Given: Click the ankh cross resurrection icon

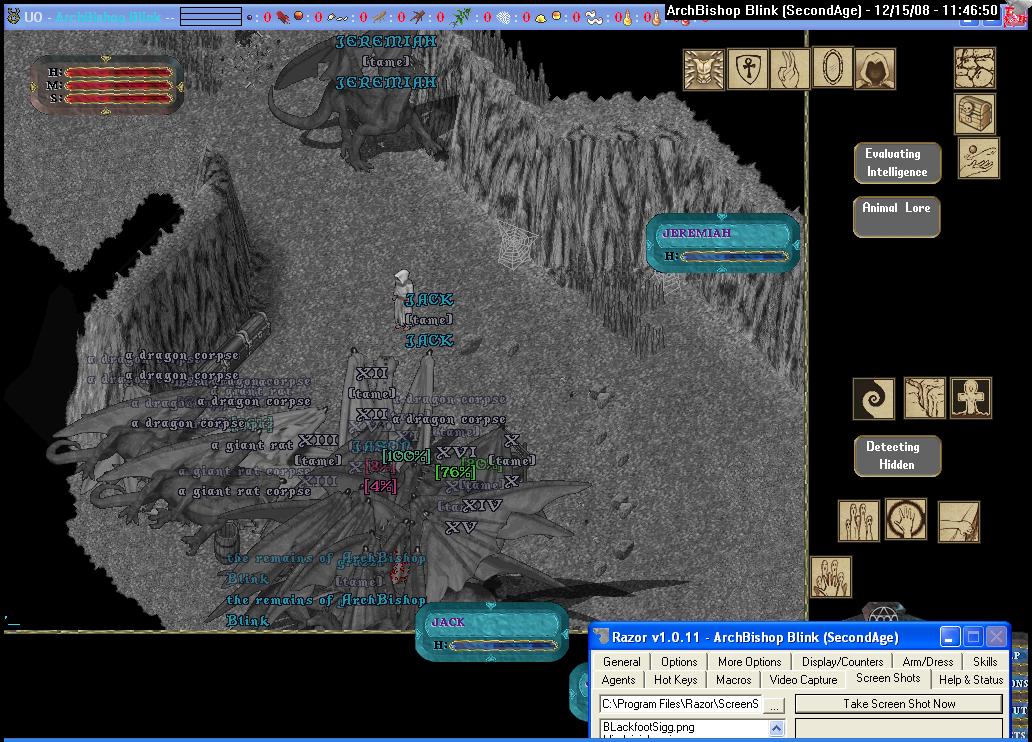Looking at the screenshot, I should point(970,398).
